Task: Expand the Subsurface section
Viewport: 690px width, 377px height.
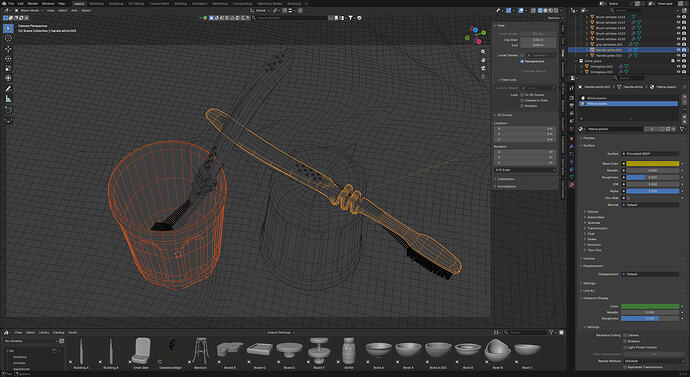Action: point(594,217)
